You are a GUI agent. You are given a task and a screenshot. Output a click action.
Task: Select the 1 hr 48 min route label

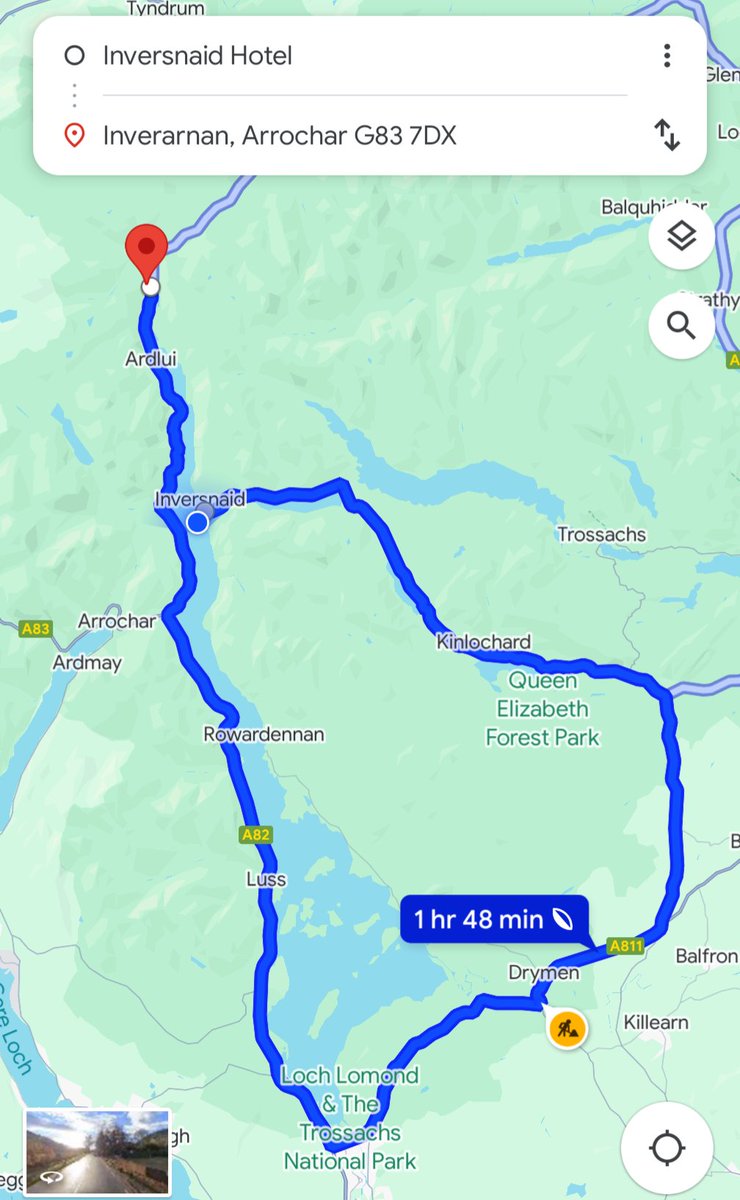[x=495, y=919]
